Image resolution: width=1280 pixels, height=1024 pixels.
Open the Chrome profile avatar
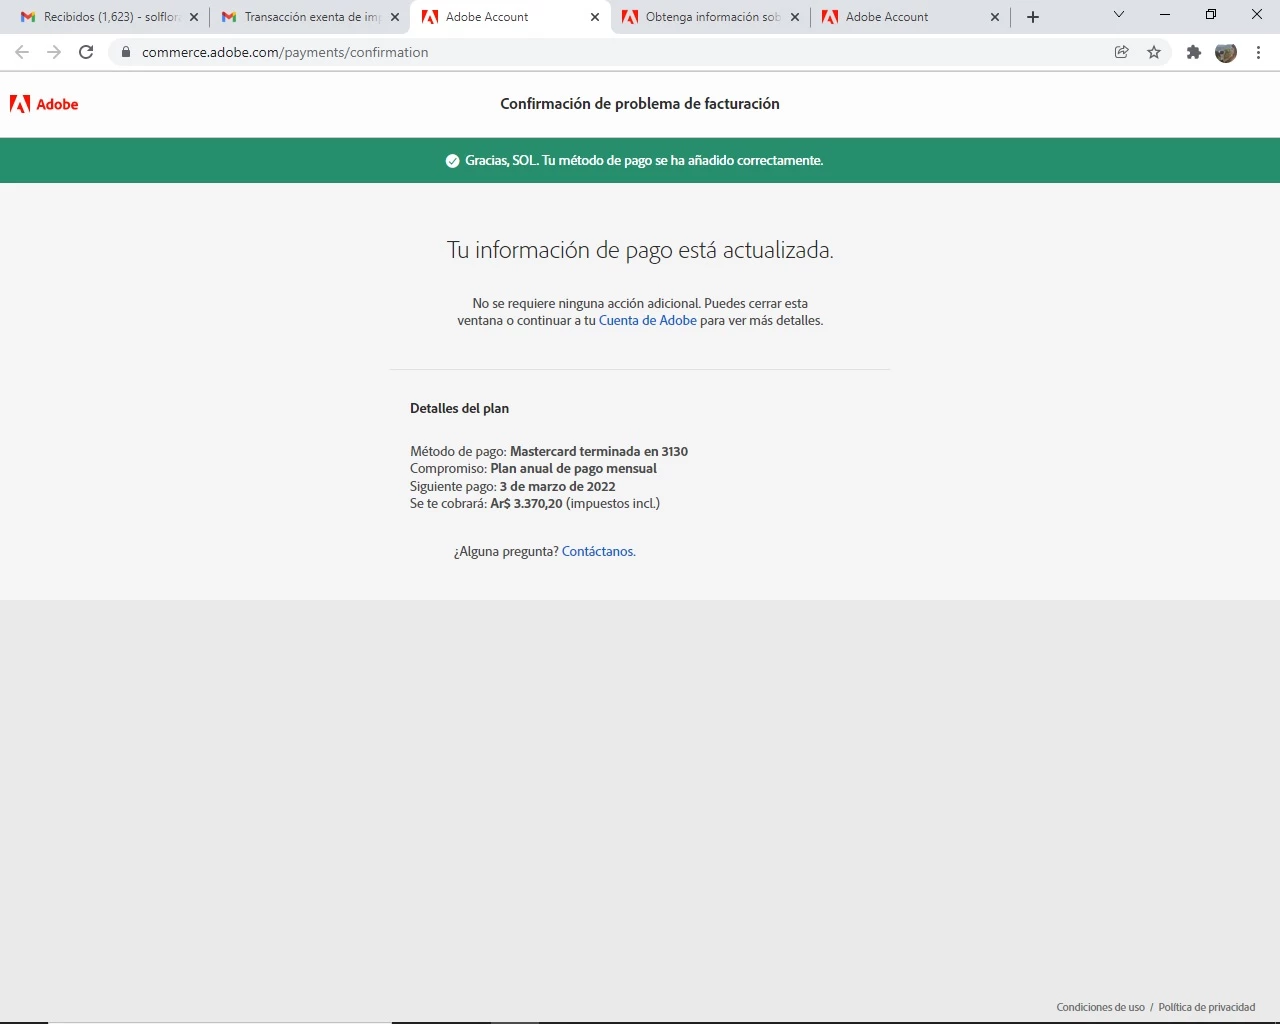1226,52
